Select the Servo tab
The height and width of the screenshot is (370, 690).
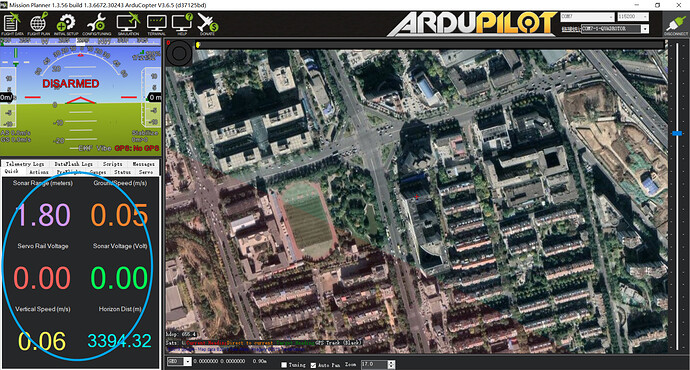tap(146, 172)
